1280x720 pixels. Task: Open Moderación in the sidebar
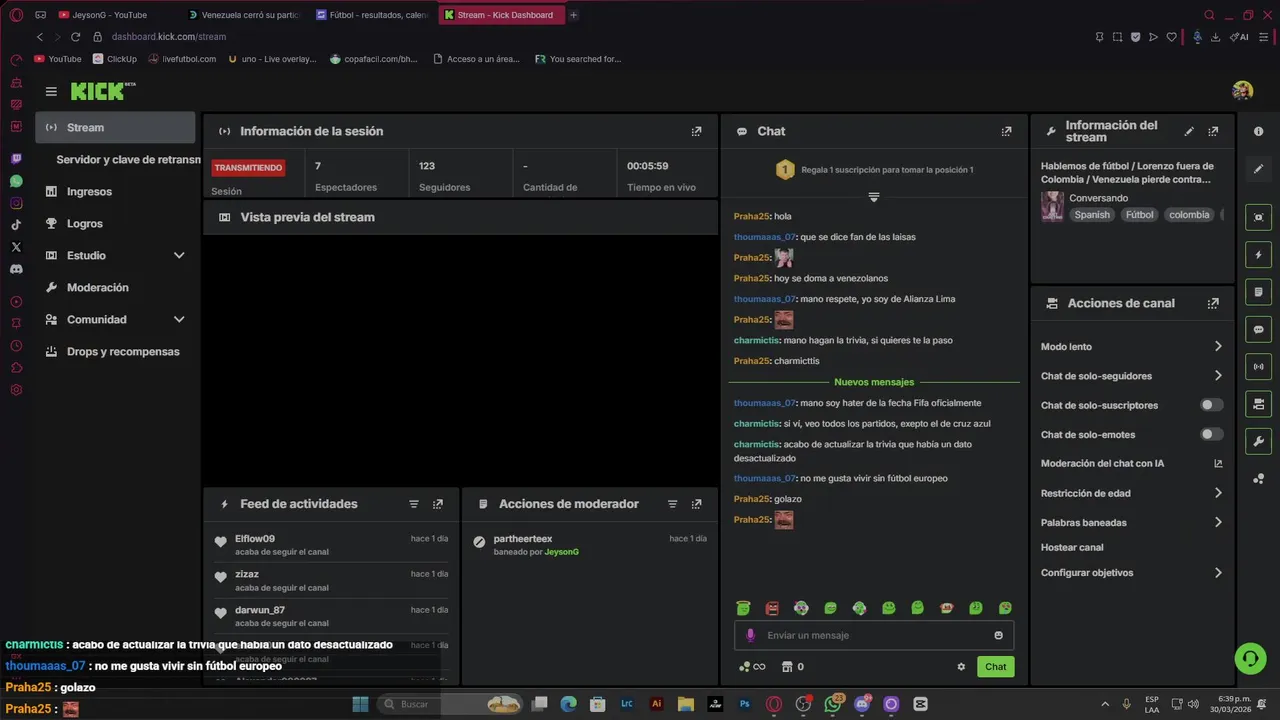click(115, 287)
